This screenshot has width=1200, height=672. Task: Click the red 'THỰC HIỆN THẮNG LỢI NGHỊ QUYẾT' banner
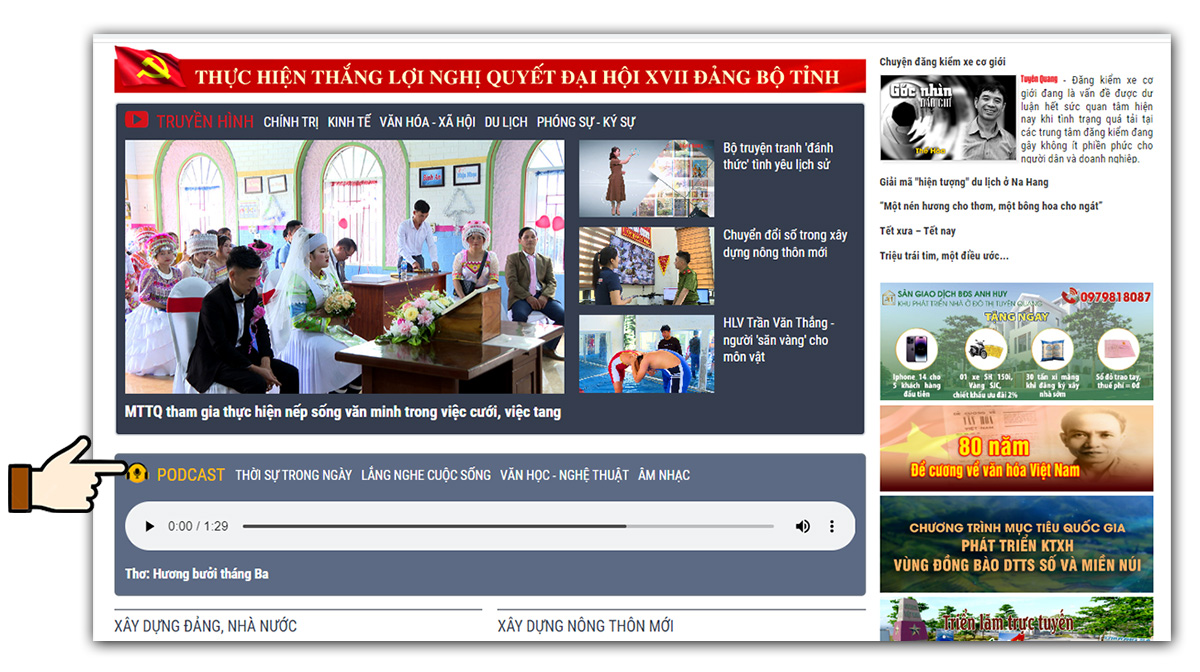click(490, 76)
